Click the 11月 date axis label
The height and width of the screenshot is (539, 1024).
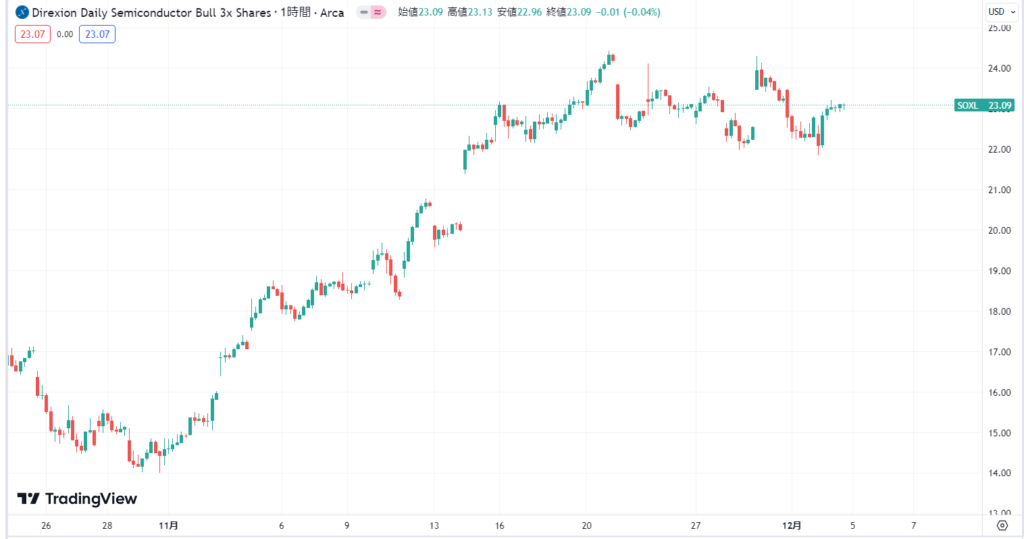tap(168, 525)
